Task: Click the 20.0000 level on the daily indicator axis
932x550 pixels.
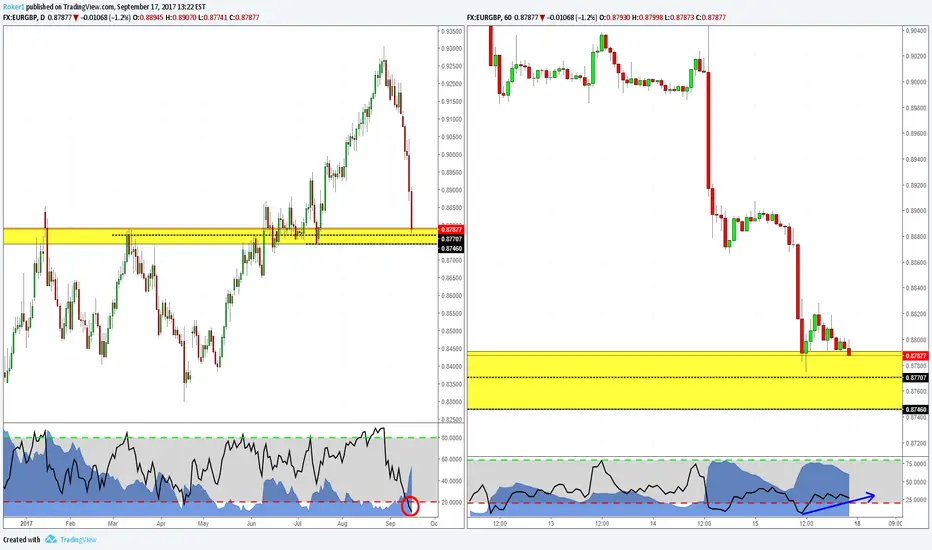Action: point(452,502)
